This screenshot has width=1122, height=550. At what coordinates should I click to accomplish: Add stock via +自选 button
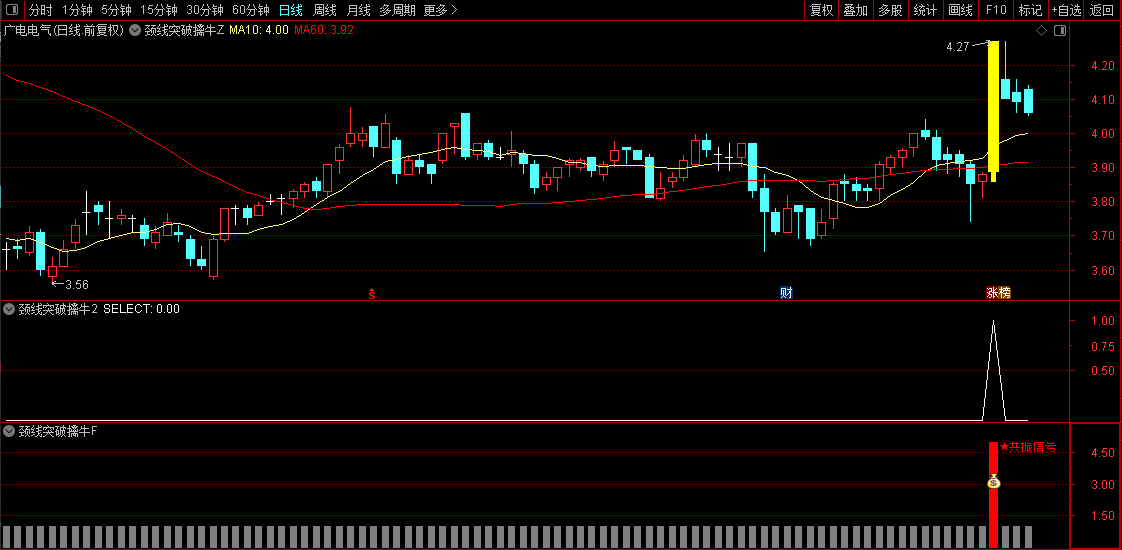coord(1066,10)
